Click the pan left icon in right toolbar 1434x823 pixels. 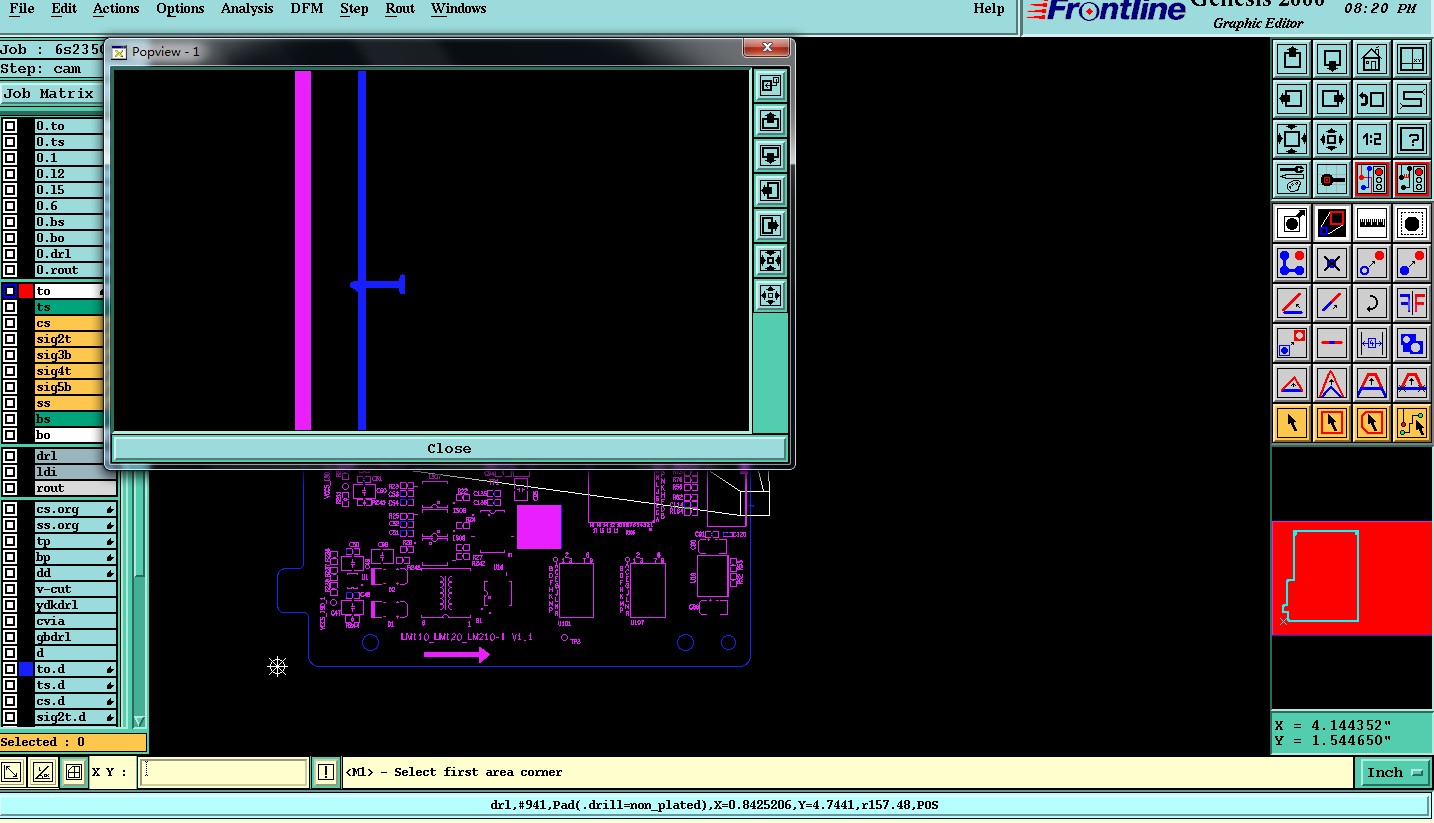pos(1292,99)
